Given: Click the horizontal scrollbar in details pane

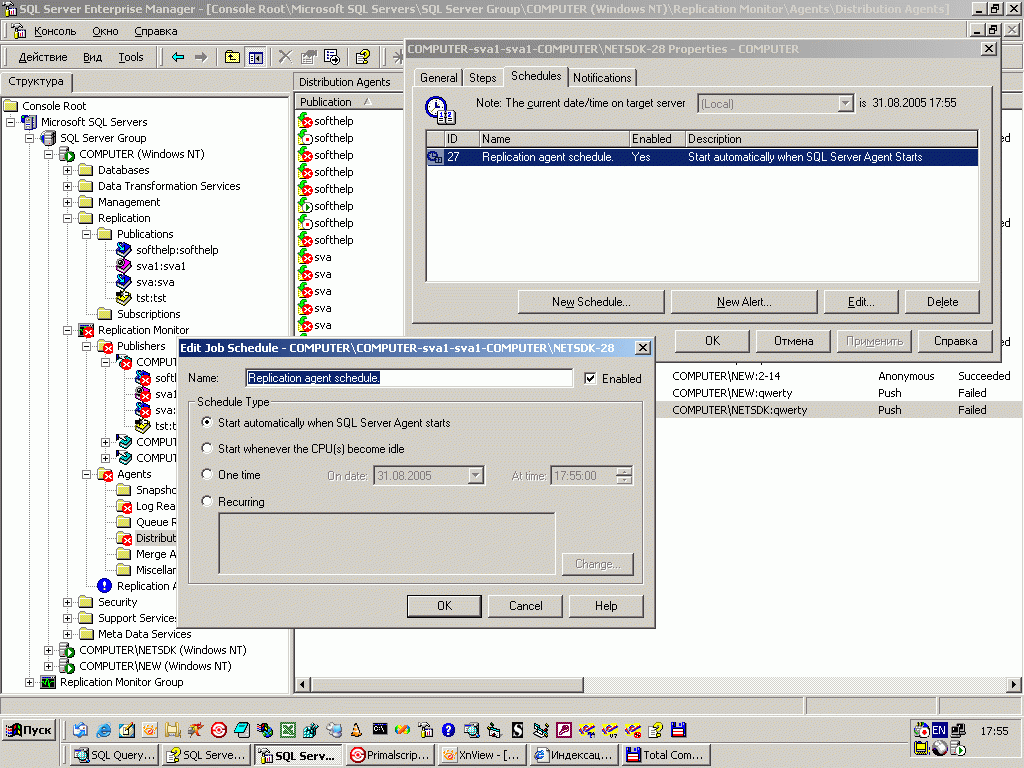Looking at the screenshot, I should 447,684.
